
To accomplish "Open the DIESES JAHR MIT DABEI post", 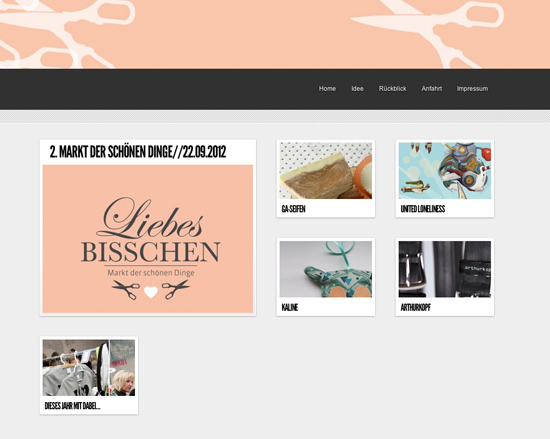I will click(x=73, y=406).
